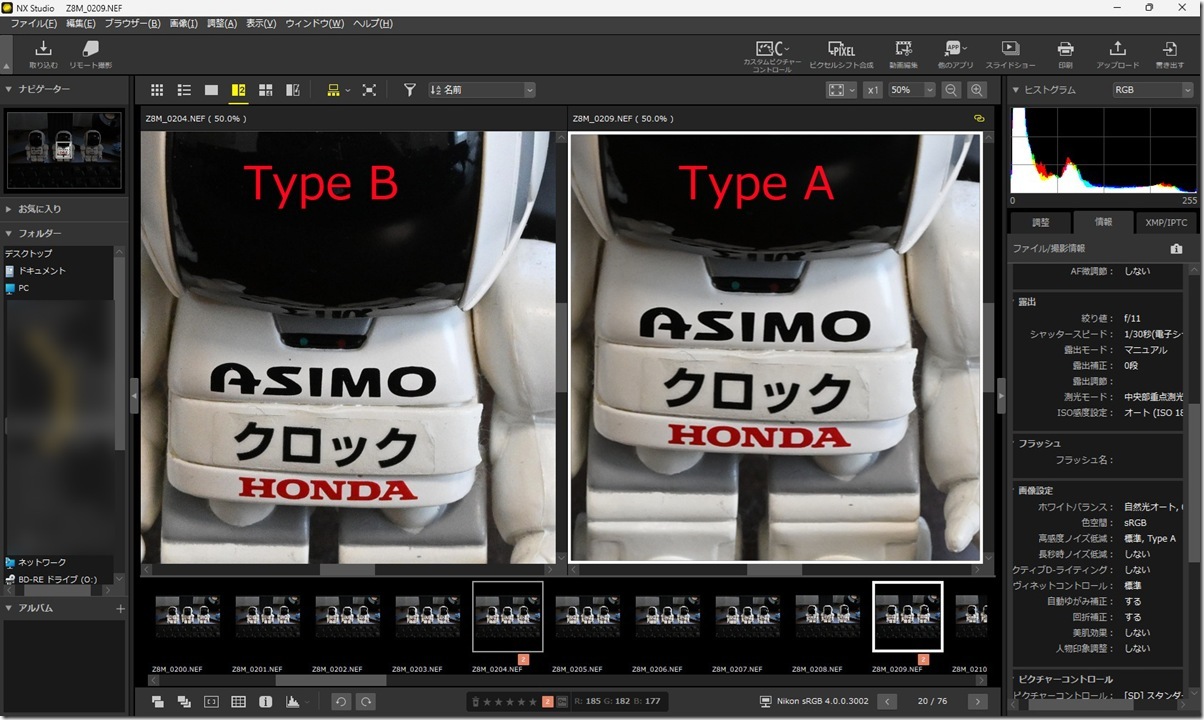Screen dimensions: 1204x720
Task: Add a new album with plus icon
Action: pos(120,608)
